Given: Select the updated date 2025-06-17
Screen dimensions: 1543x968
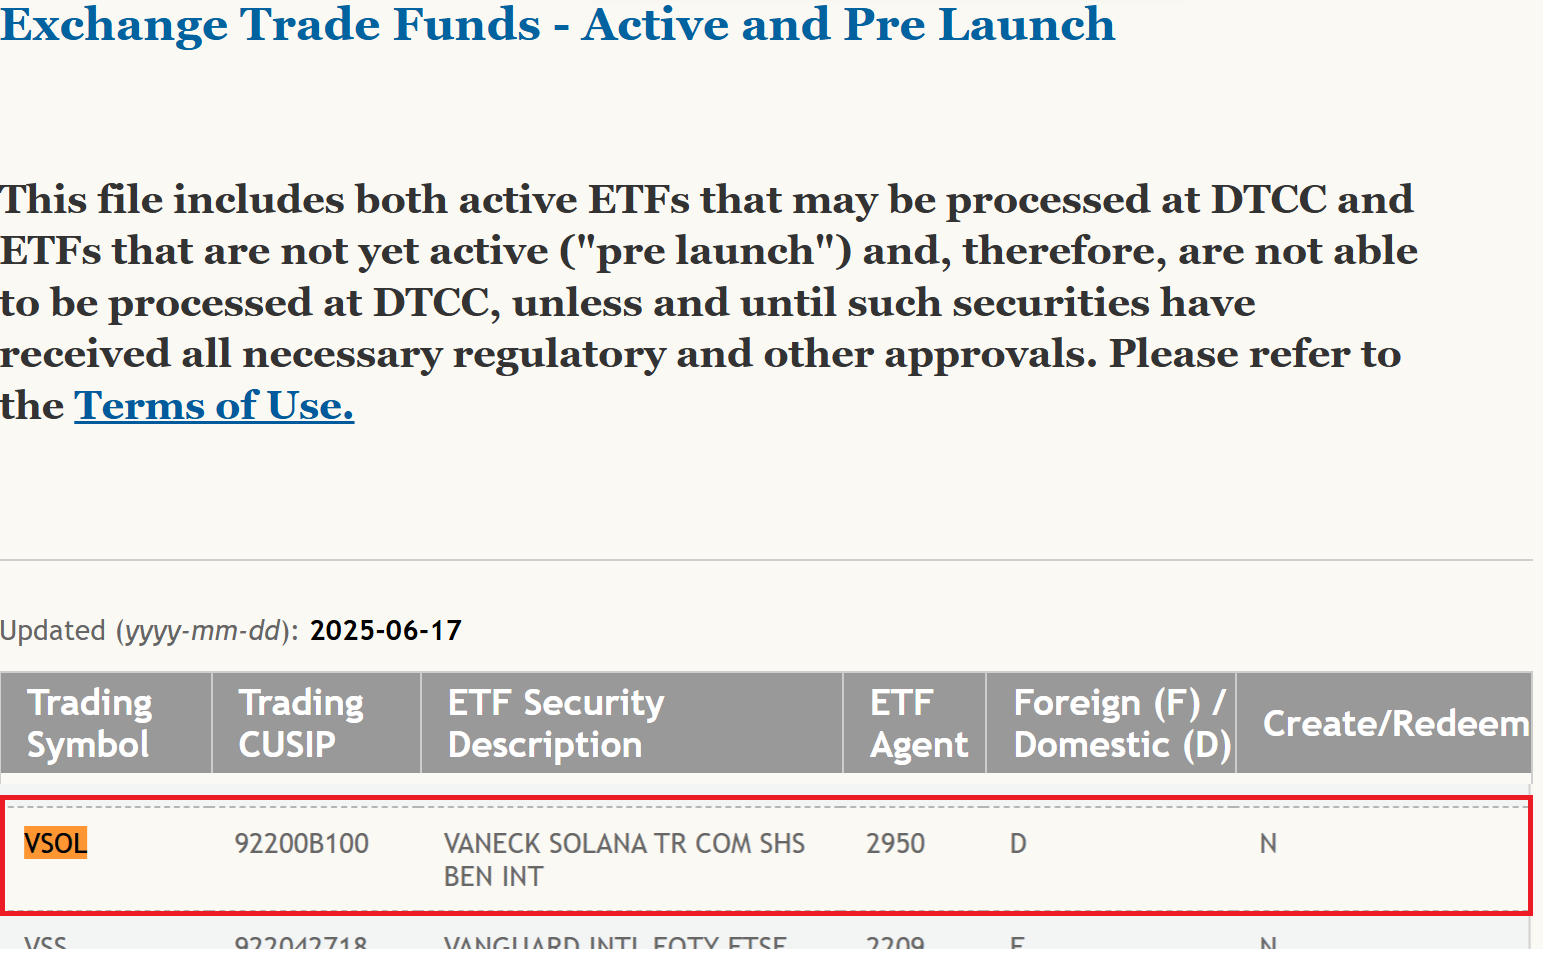Looking at the screenshot, I should (386, 630).
